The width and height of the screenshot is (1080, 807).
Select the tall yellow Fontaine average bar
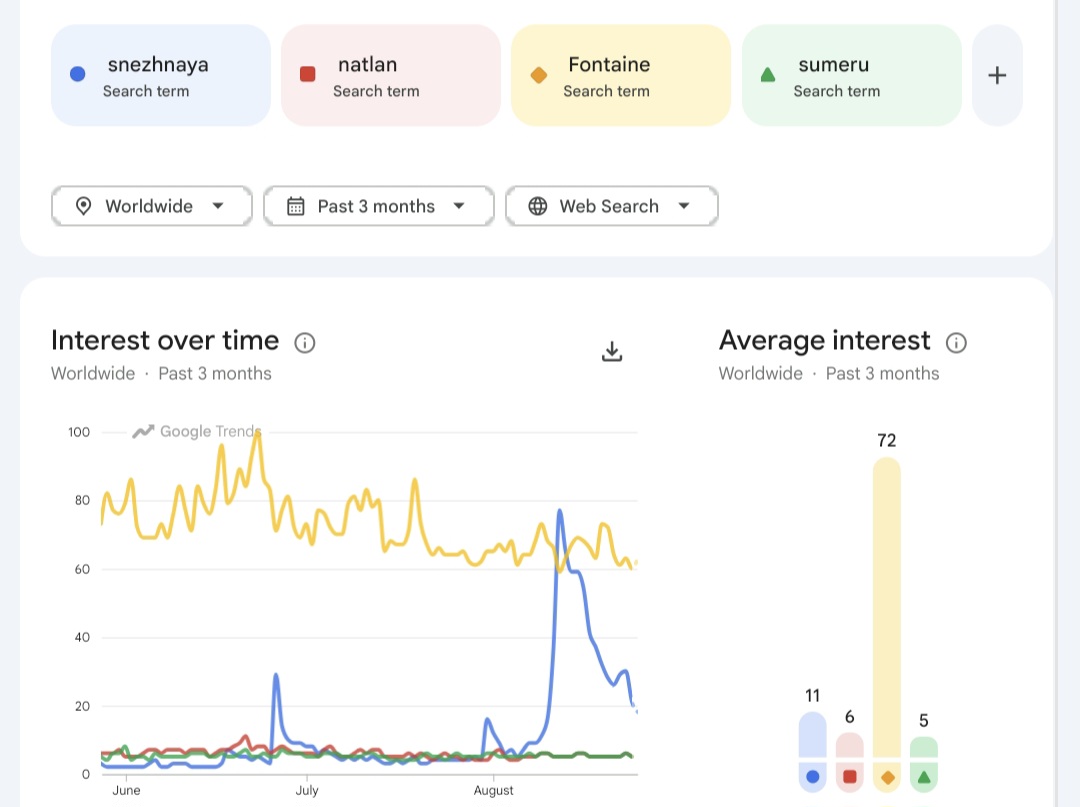(x=887, y=608)
